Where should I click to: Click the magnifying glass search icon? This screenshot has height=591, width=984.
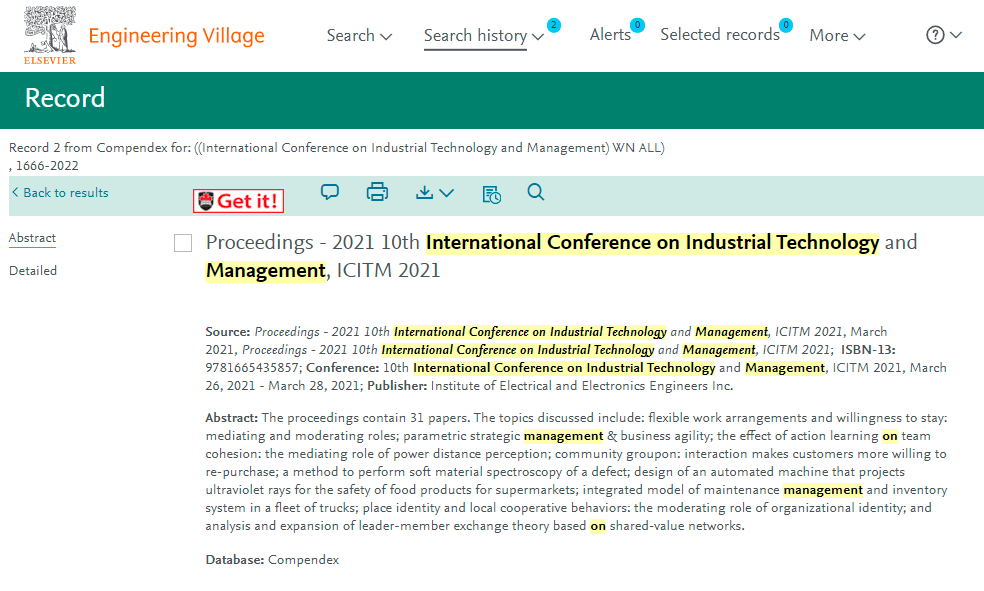pos(535,192)
